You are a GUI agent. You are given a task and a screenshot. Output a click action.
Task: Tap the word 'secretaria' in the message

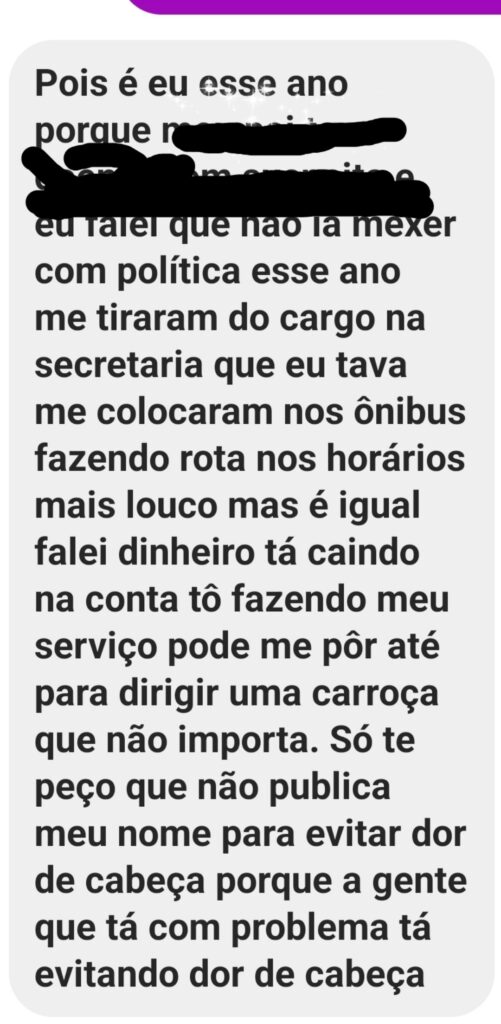[111, 366]
